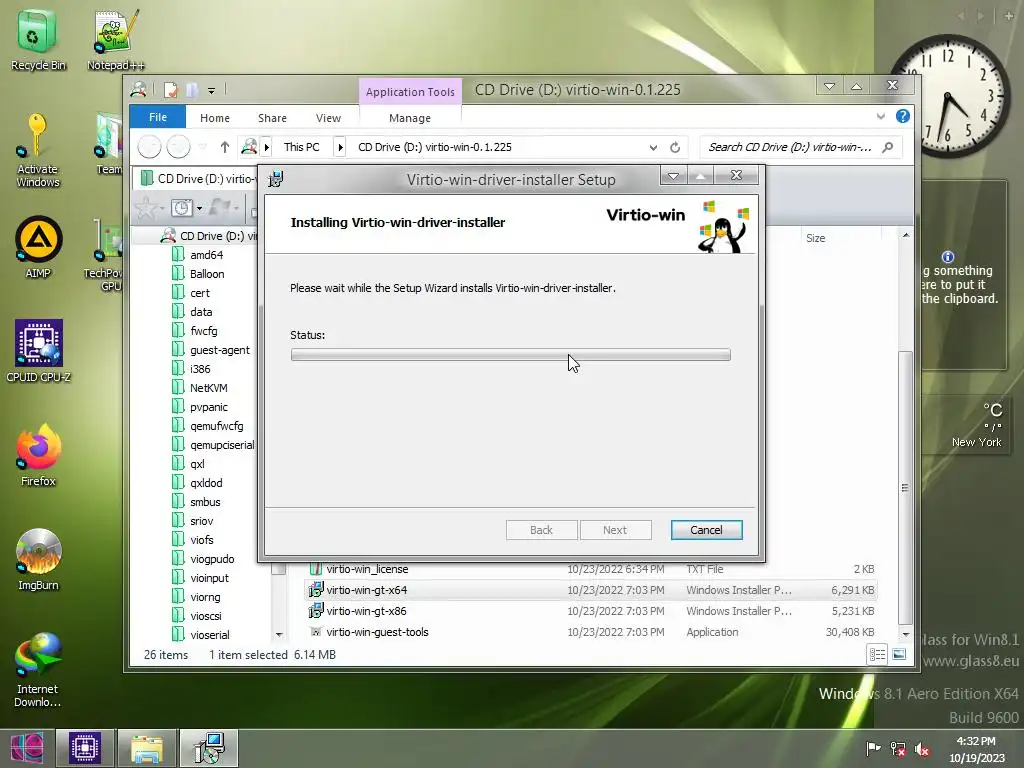Open Explorer help question mark icon
The height and width of the screenshot is (768, 1024).
pos(903,116)
